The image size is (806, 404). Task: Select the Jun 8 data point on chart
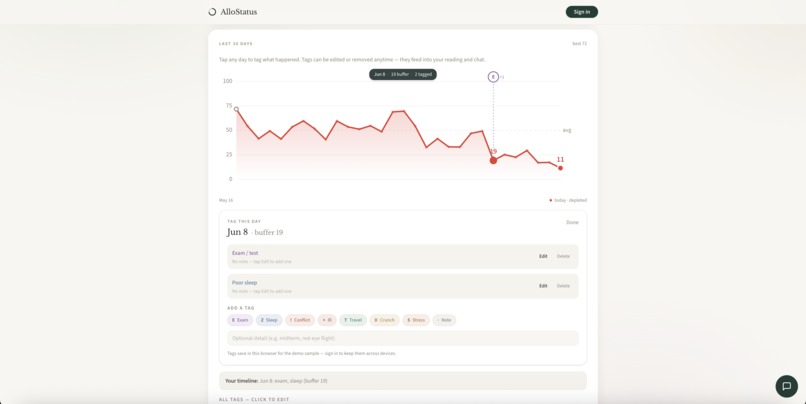(493, 160)
